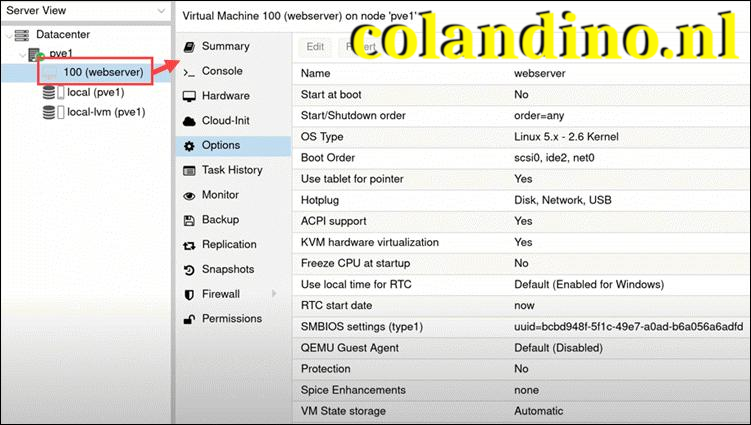Select the Start/Shutdown order row
Viewport: 751px width, 425px height.
coord(521,115)
